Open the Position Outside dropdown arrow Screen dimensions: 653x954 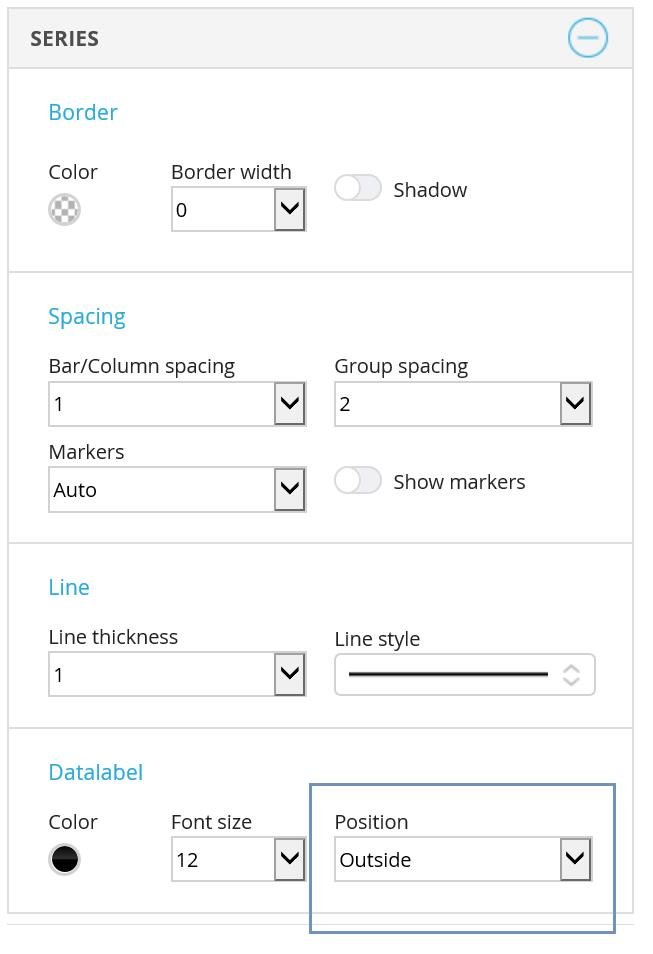pos(575,858)
